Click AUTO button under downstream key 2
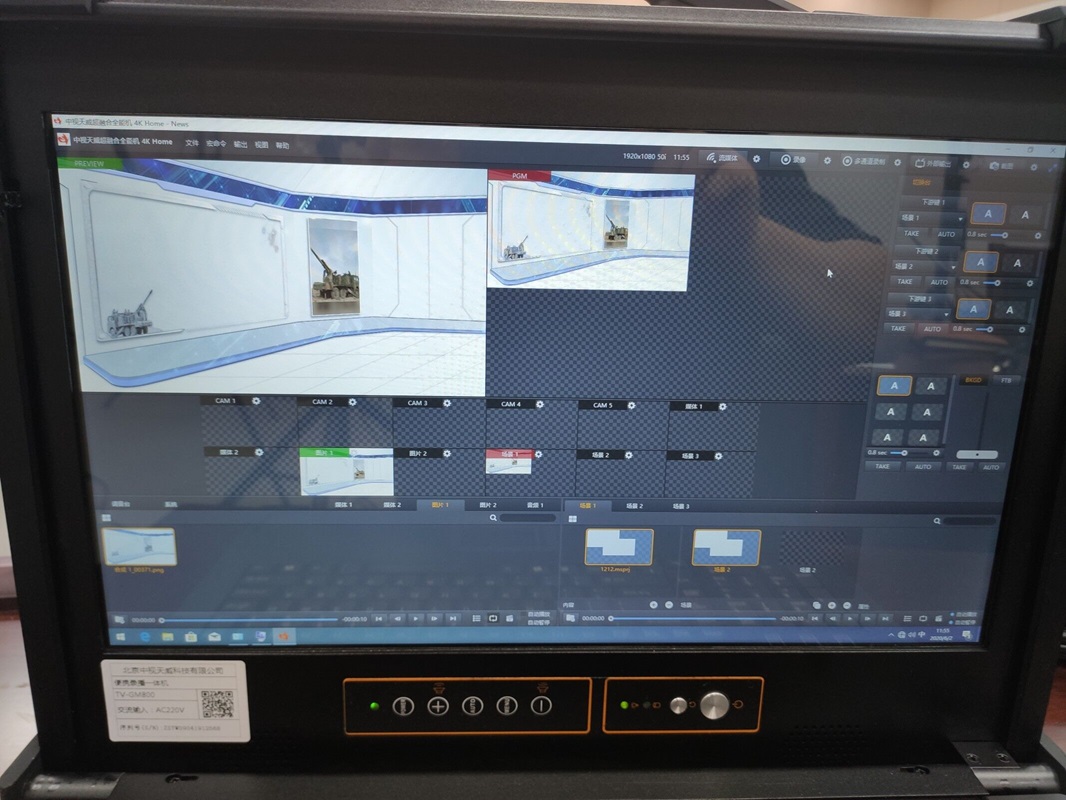 point(939,282)
